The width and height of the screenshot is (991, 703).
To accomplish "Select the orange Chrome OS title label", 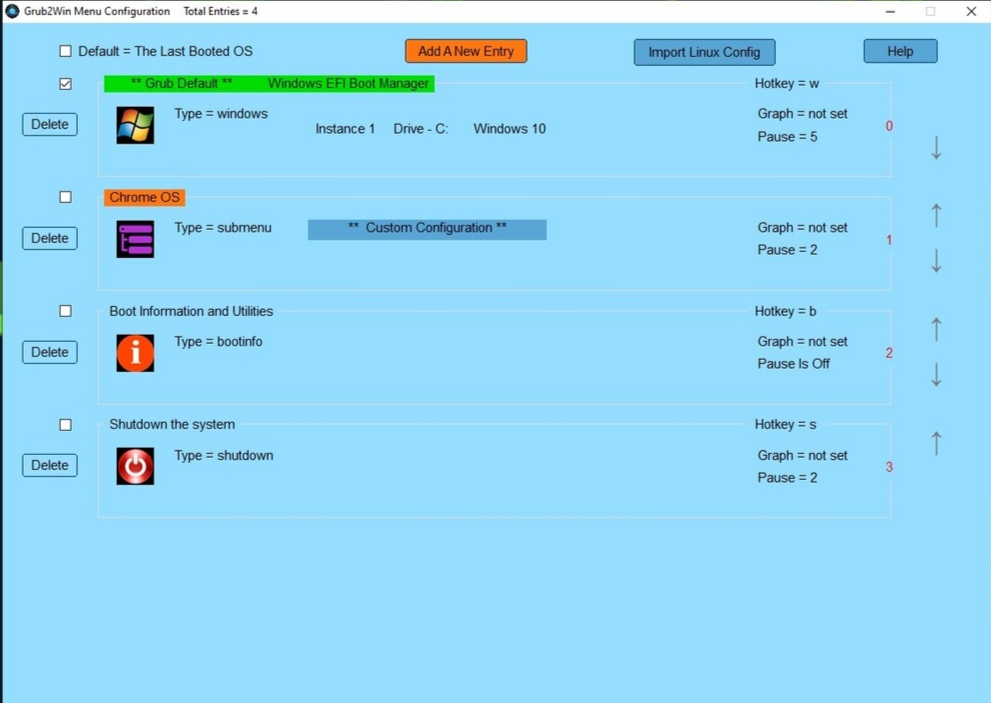I will (x=145, y=197).
